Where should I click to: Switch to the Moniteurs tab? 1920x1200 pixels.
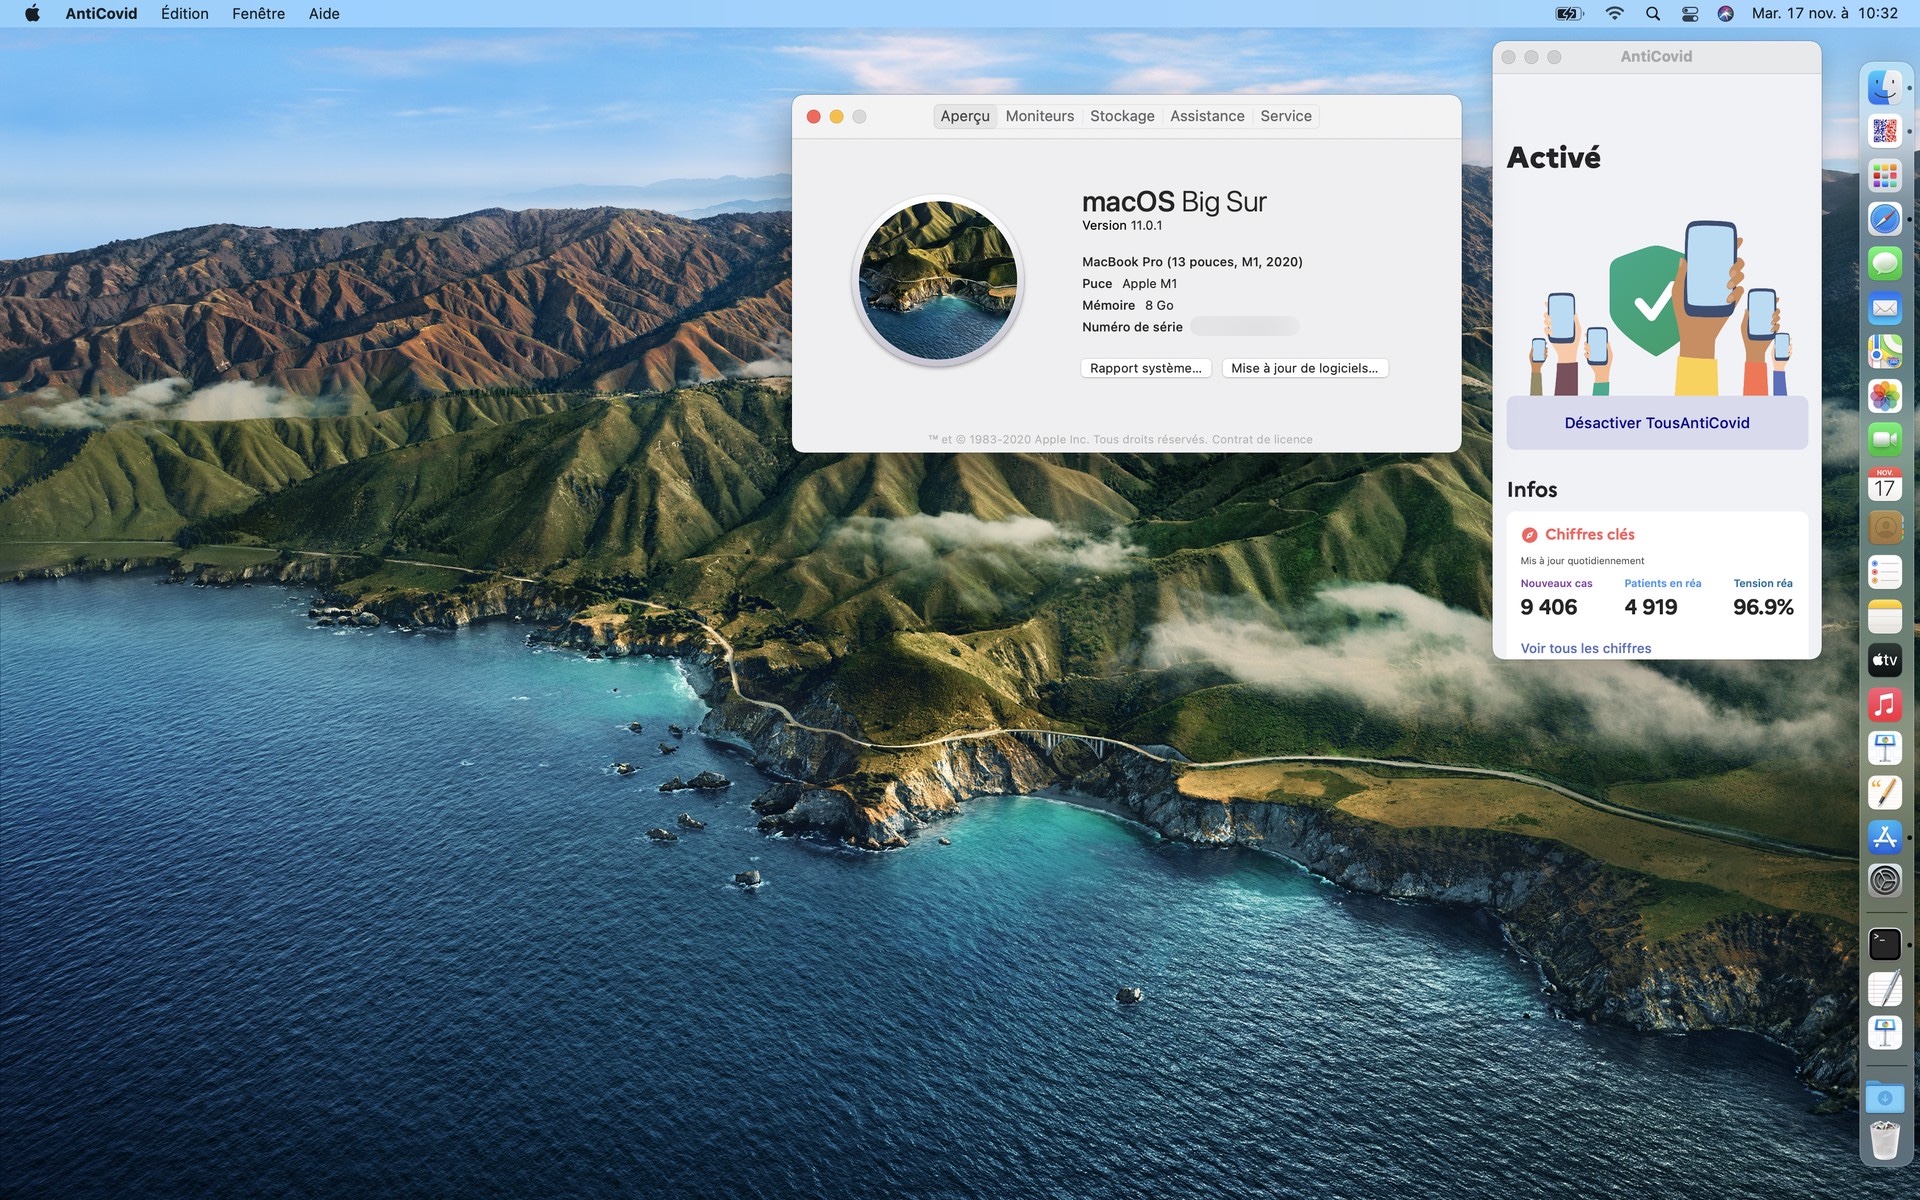pos(1040,116)
